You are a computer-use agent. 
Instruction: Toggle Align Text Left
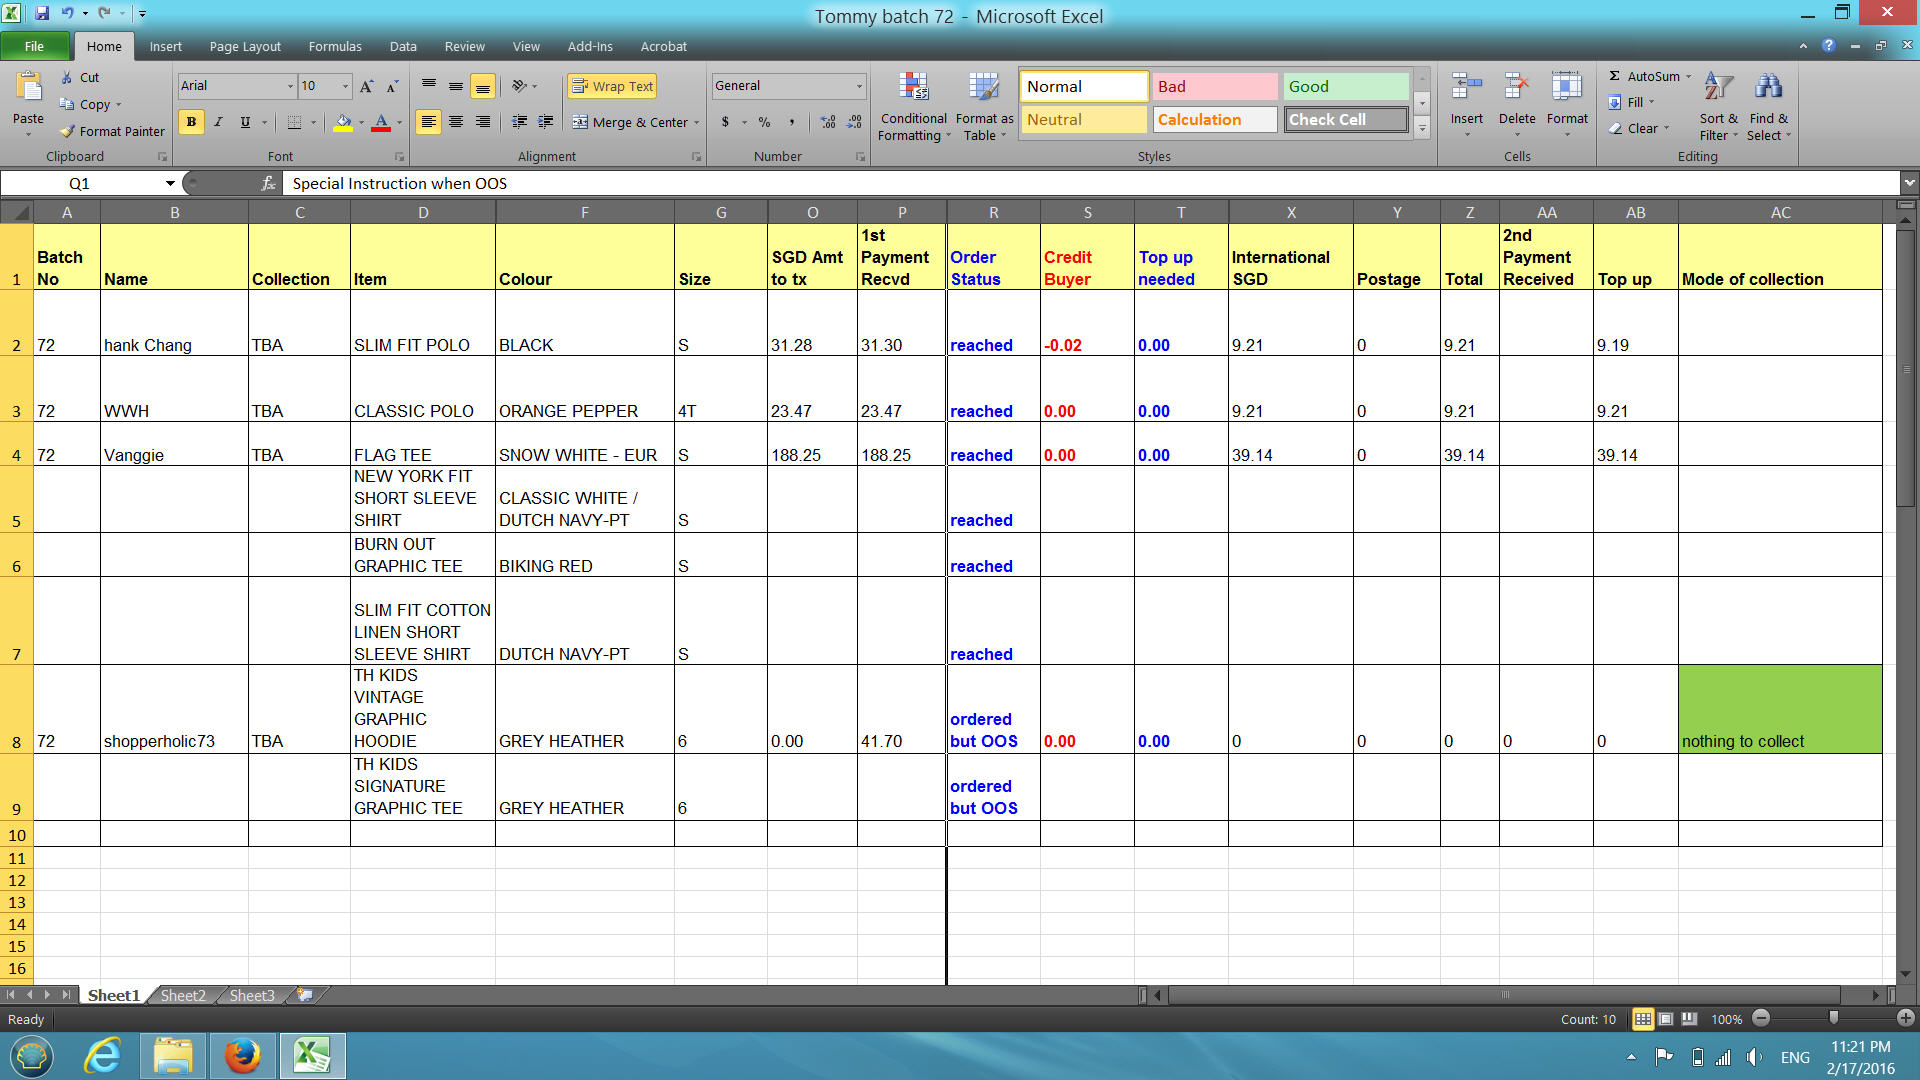[x=428, y=122]
